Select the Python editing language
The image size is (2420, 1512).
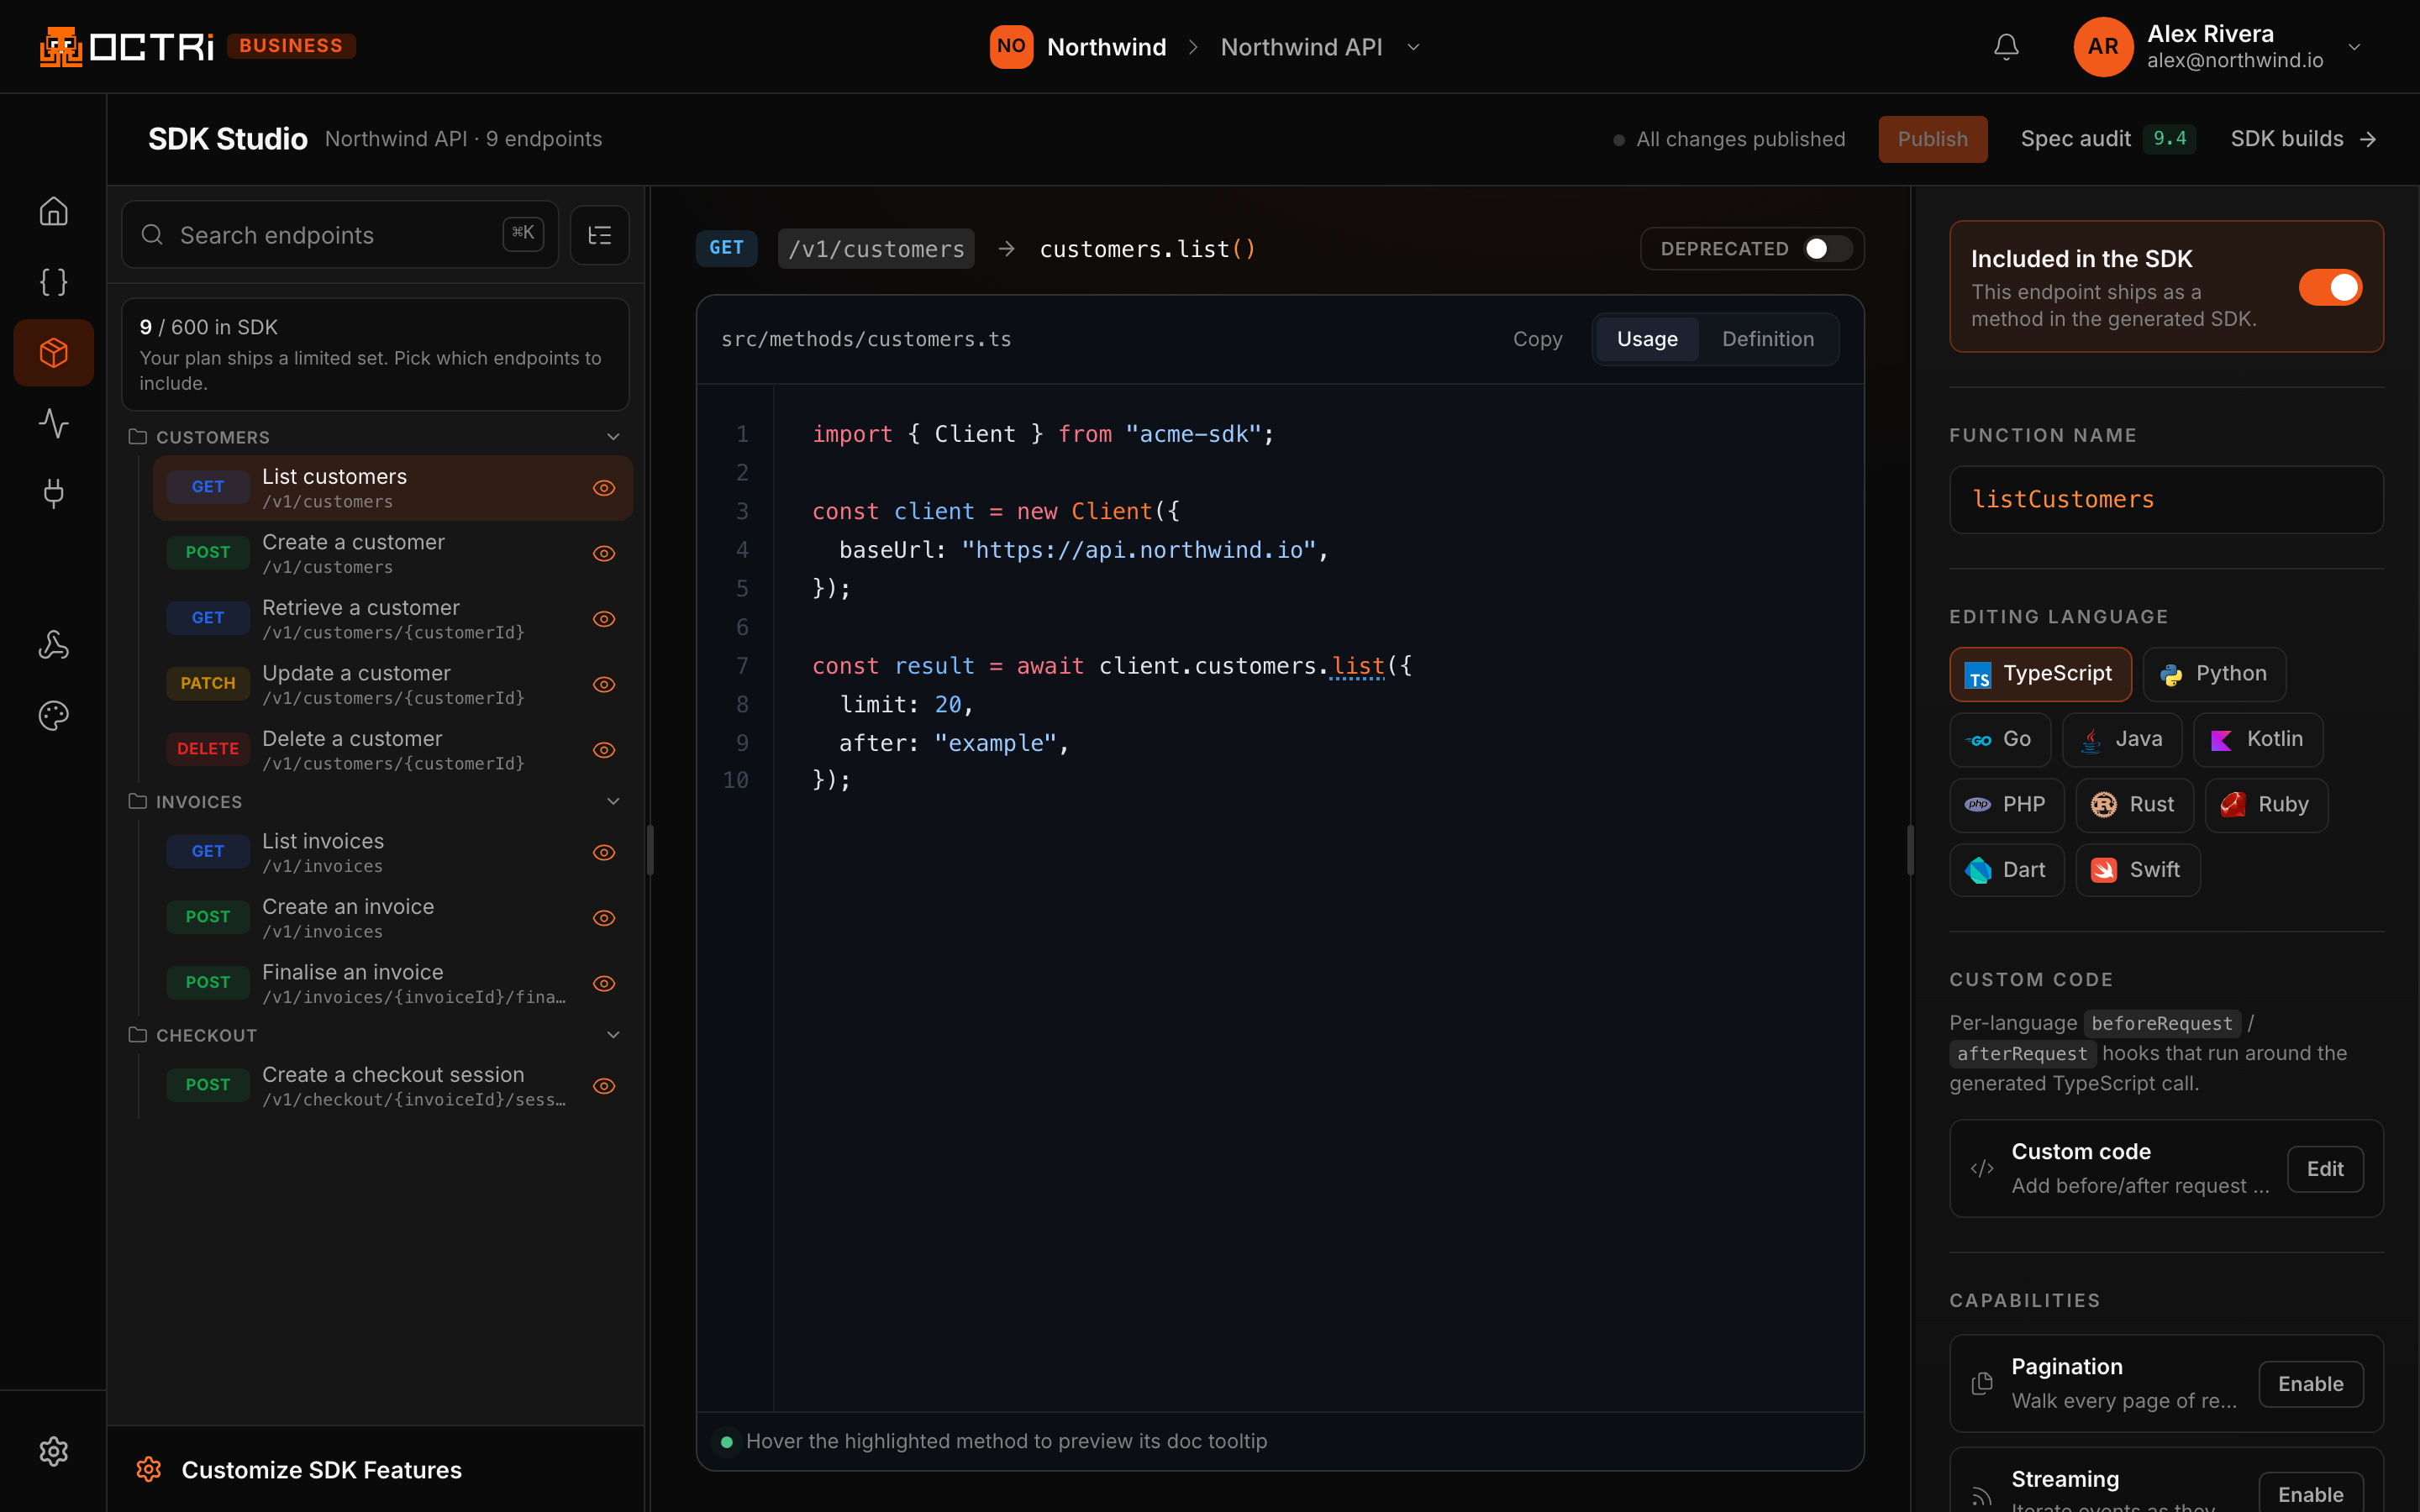pyautogui.click(x=2214, y=674)
